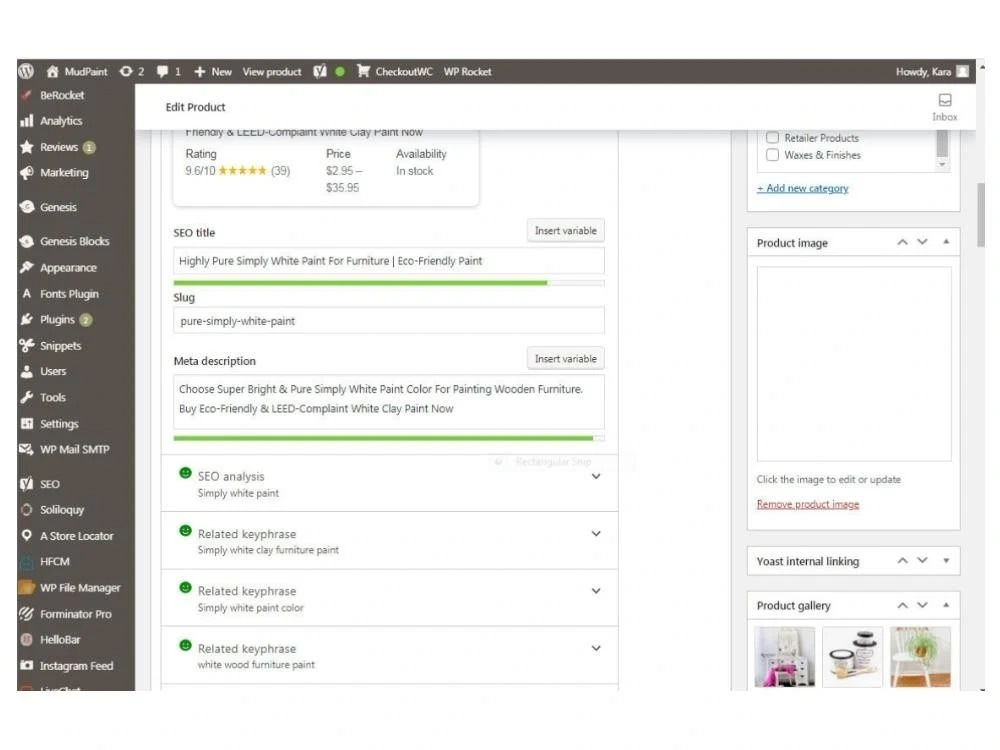The height and width of the screenshot is (750, 1000).
Task: Collapse the Product gallery panel
Action: (x=946, y=605)
